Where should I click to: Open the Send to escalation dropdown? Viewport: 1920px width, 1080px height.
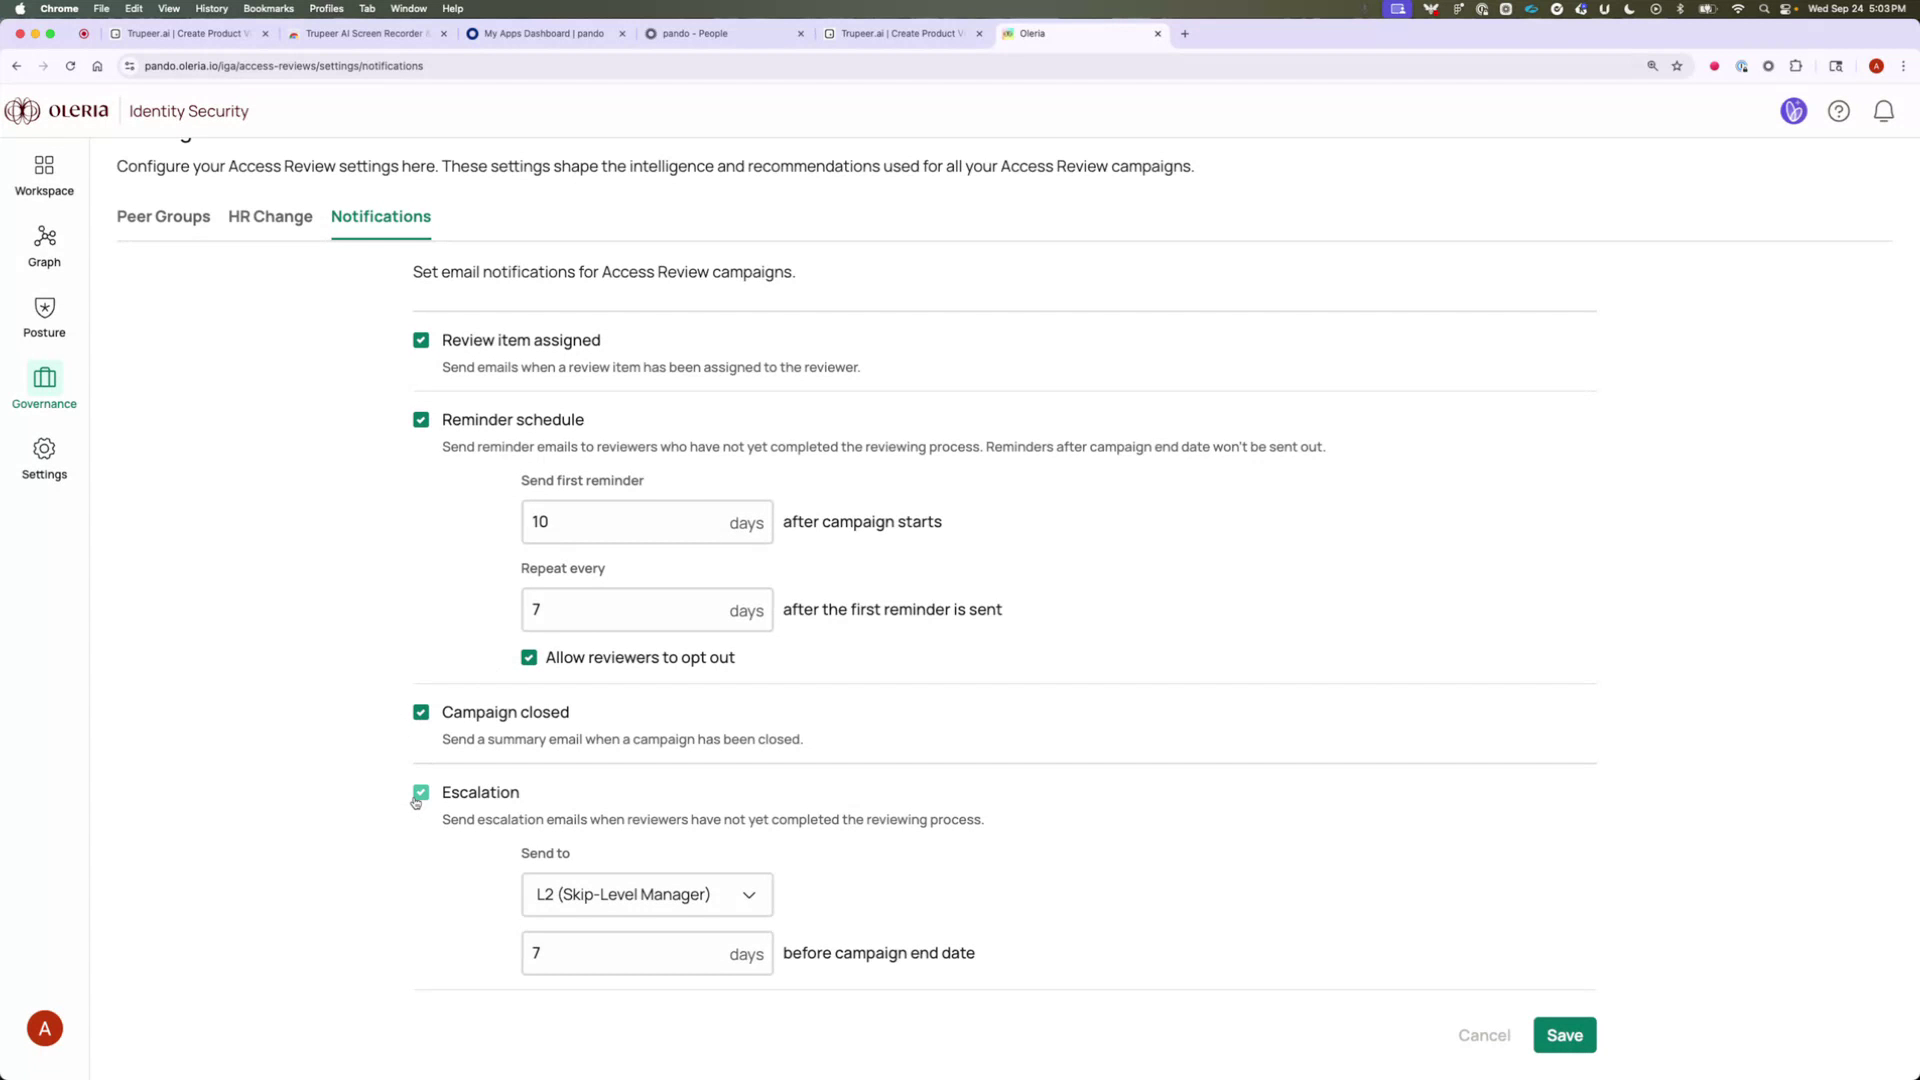point(646,894)
